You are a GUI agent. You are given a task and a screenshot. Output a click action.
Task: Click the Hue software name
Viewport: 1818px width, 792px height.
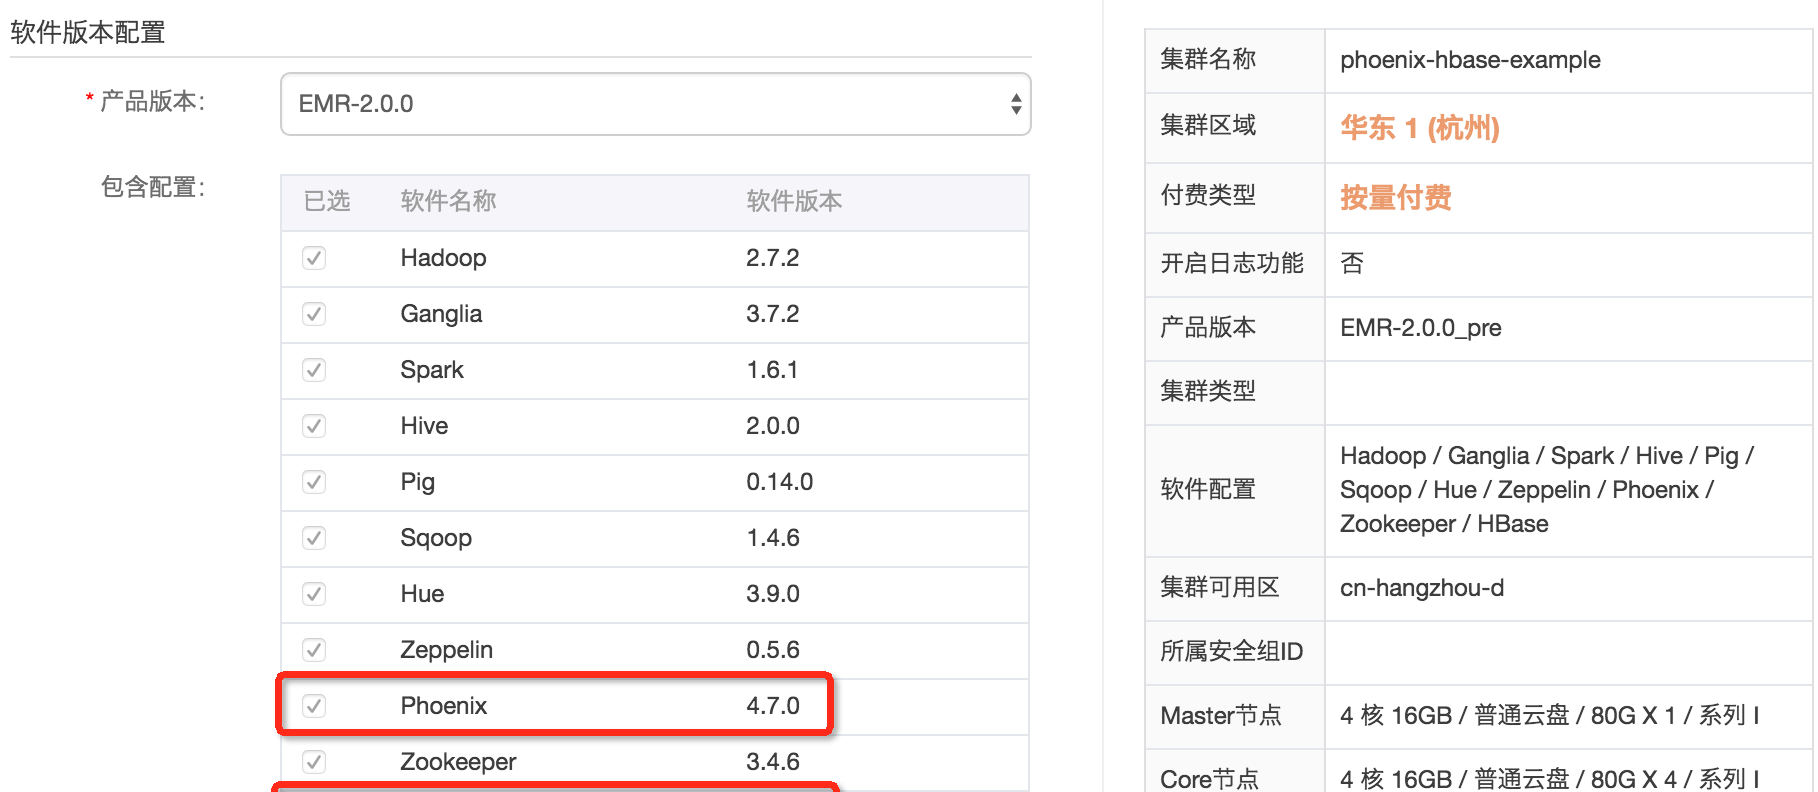coord(422,594)
